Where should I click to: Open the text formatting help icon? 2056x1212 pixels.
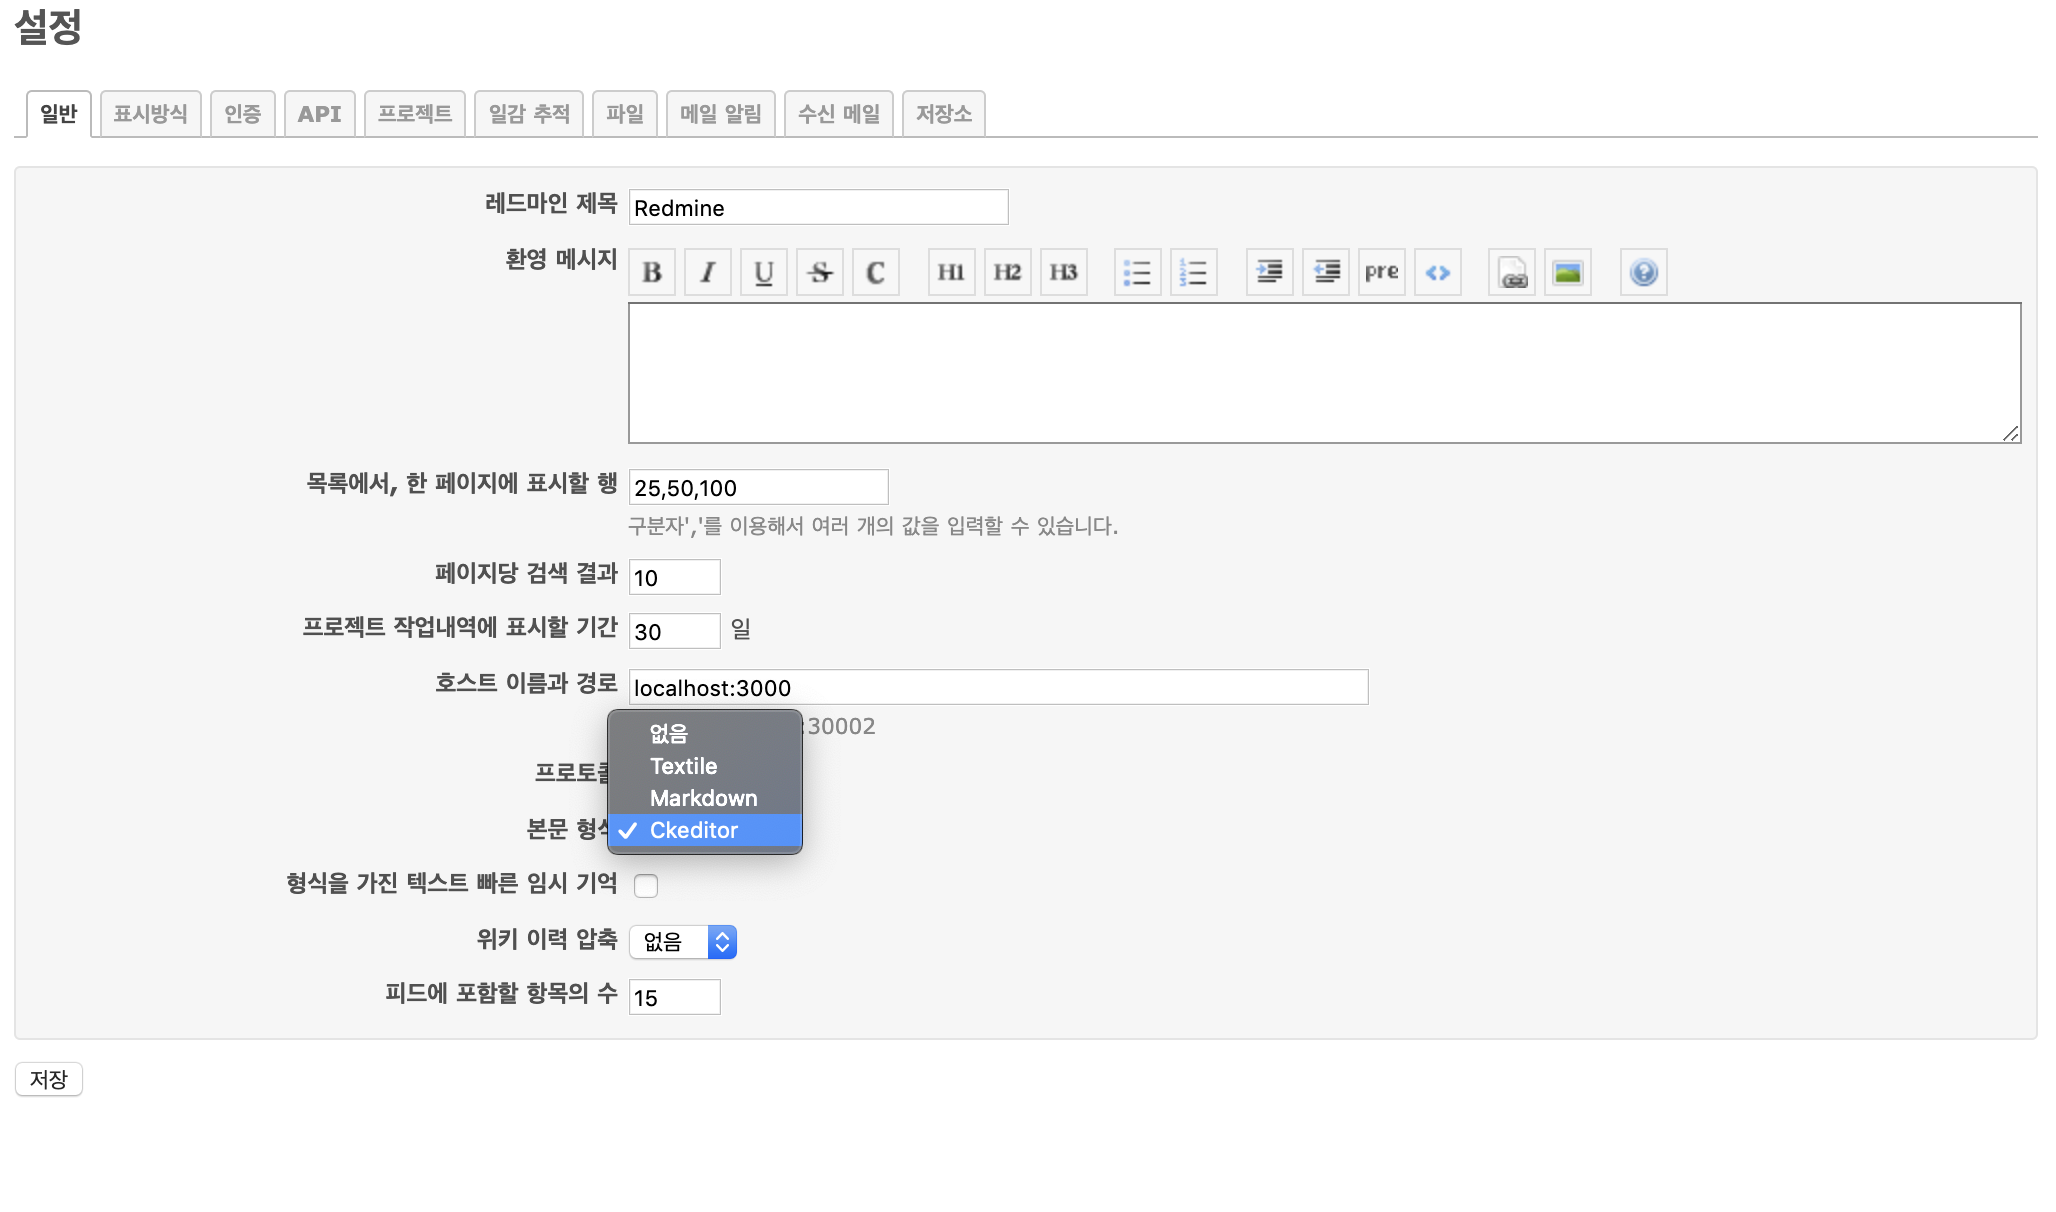[x=1644, y=272]
